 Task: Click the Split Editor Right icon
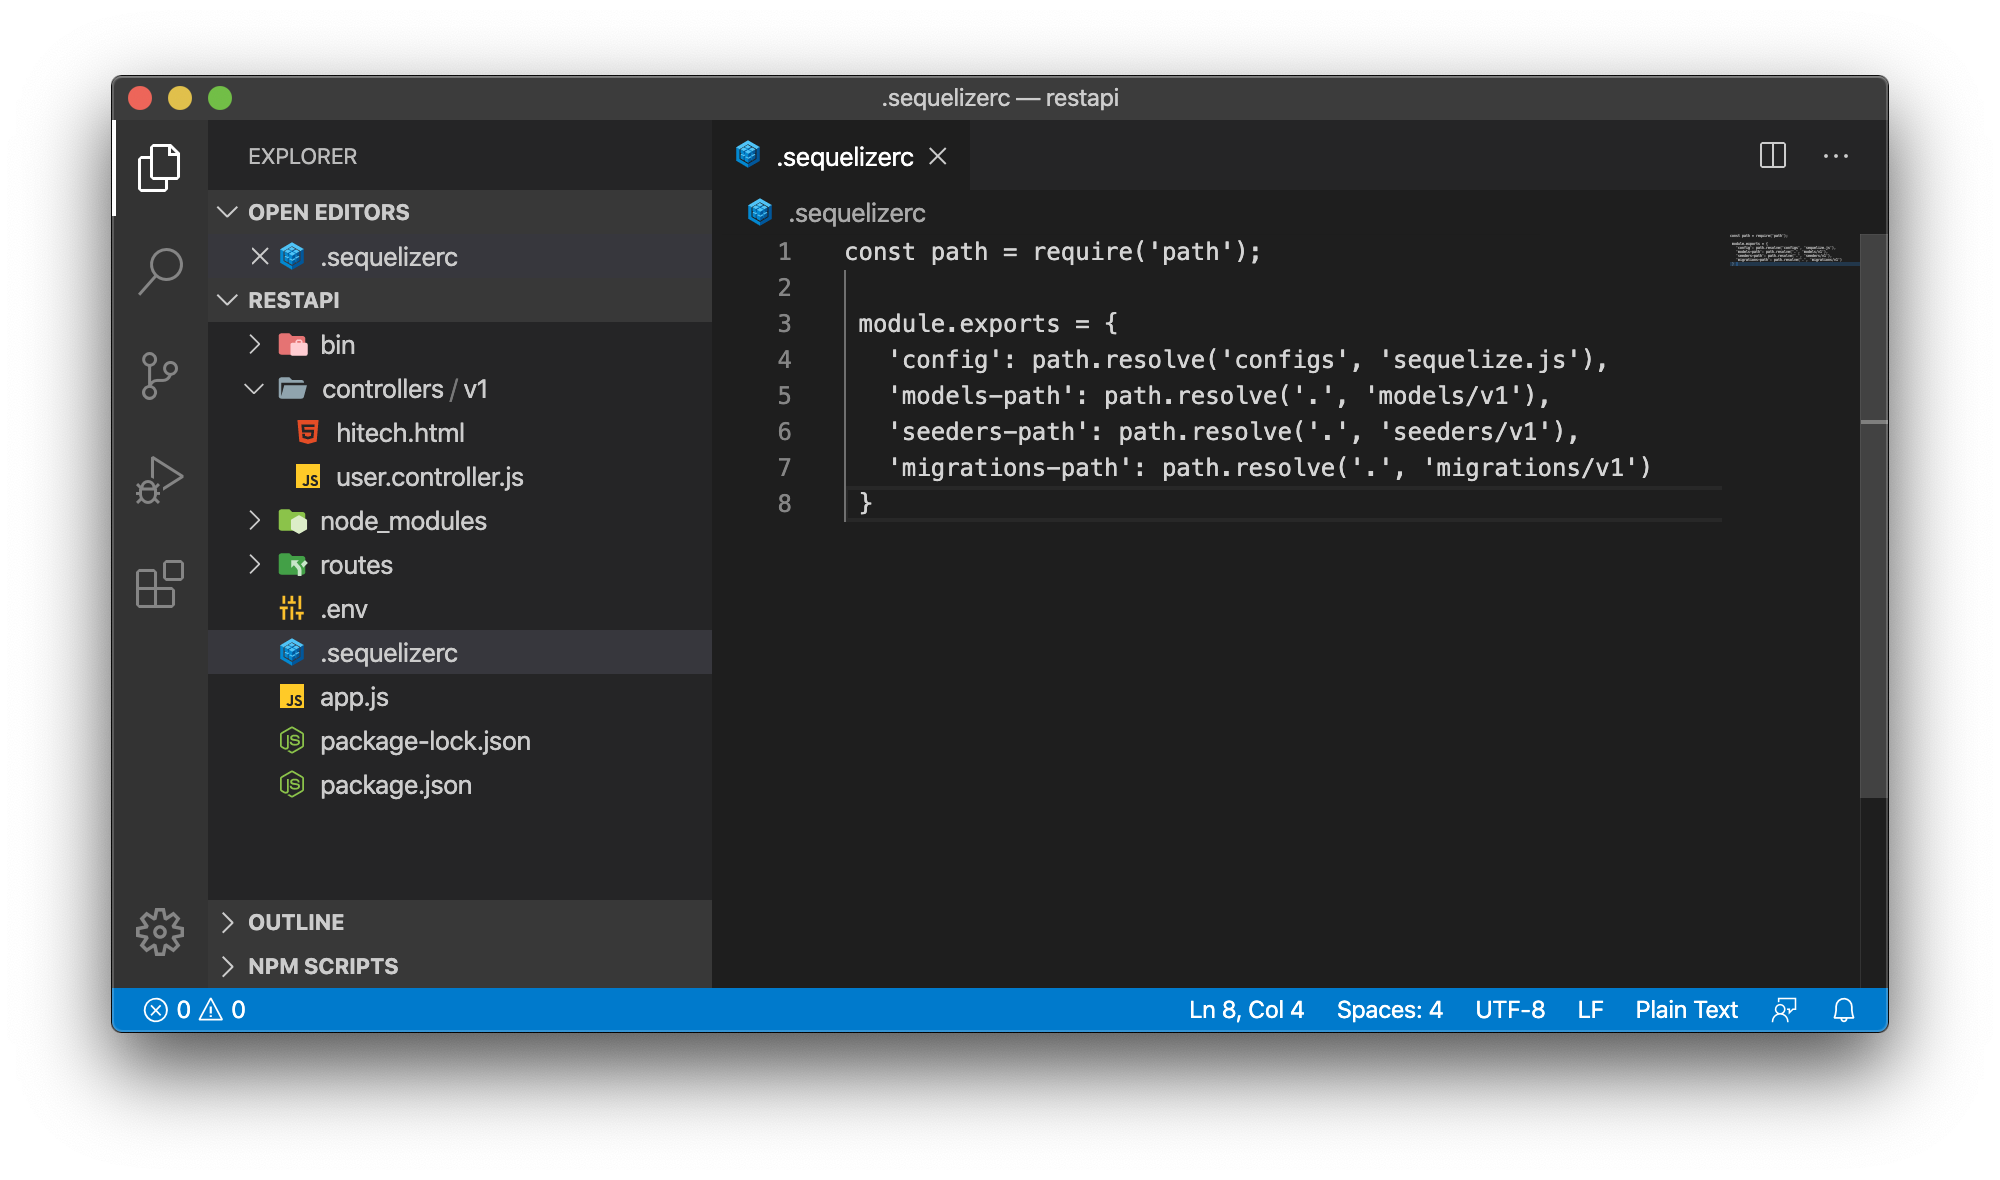coord(1772,156)
